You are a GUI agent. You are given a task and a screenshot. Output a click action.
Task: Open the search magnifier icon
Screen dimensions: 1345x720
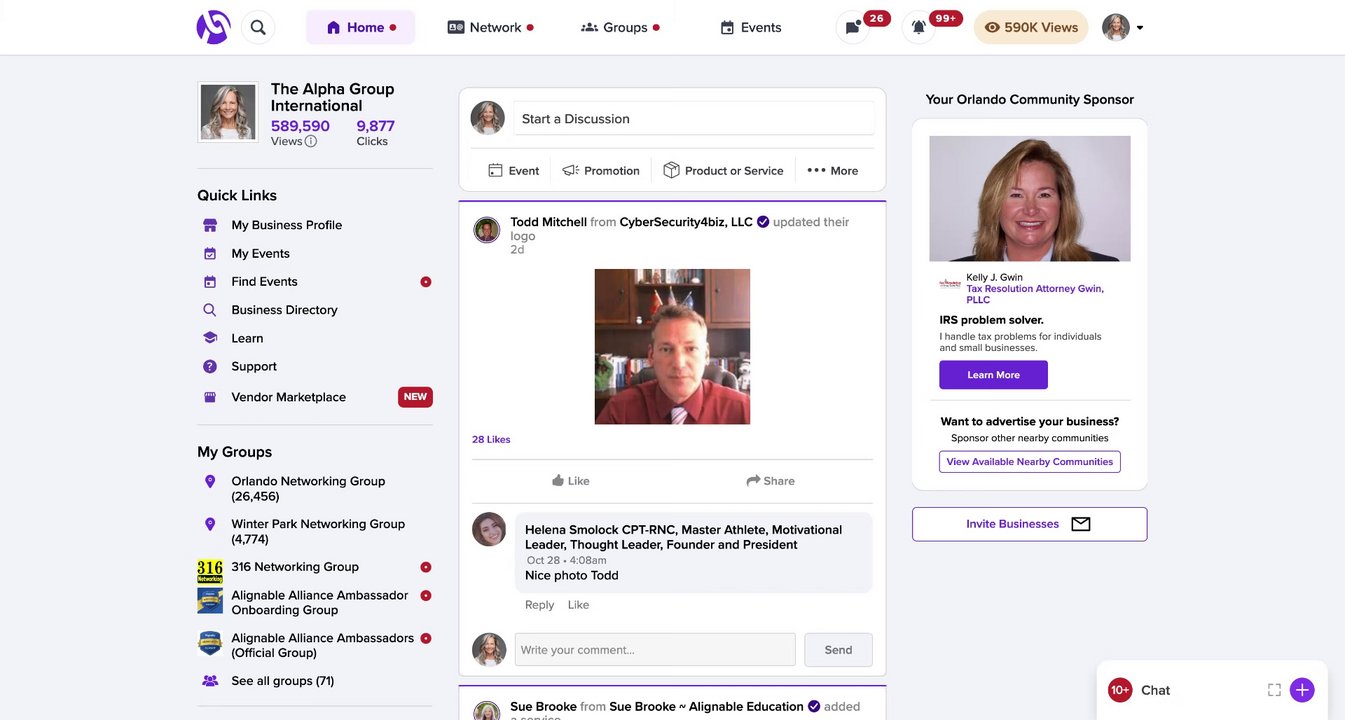258,27
